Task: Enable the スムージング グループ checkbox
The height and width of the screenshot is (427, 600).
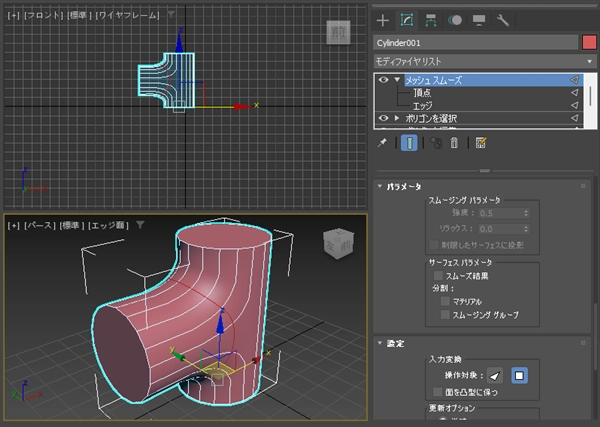Action: [x=445, y=315]
